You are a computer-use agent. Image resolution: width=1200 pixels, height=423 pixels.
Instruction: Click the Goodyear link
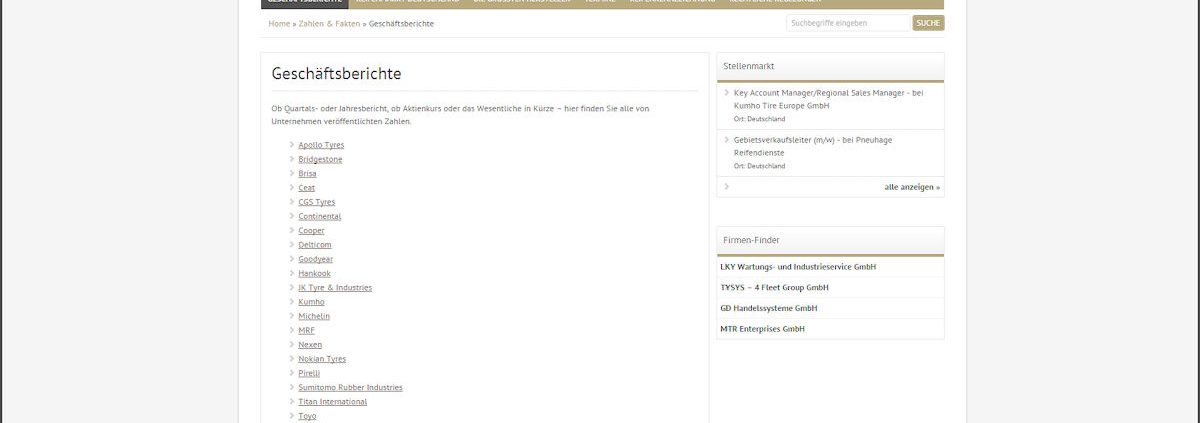coord(315,259)
